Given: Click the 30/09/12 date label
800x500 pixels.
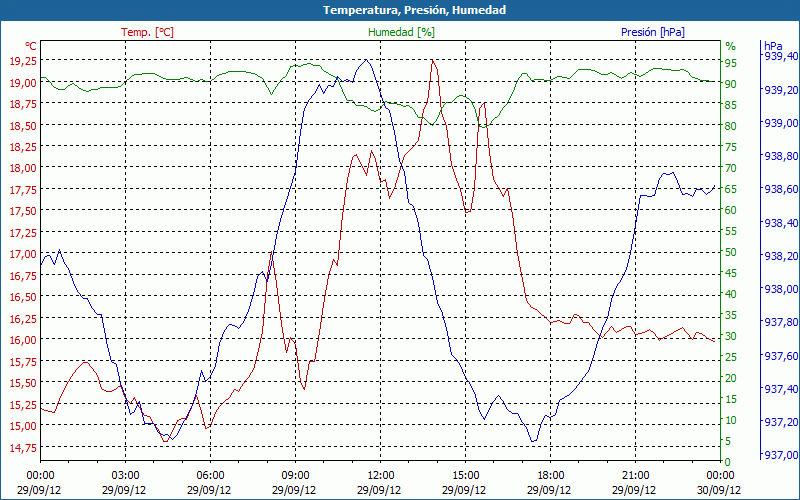Looking at the screenshot, I should tap(718, 490).
